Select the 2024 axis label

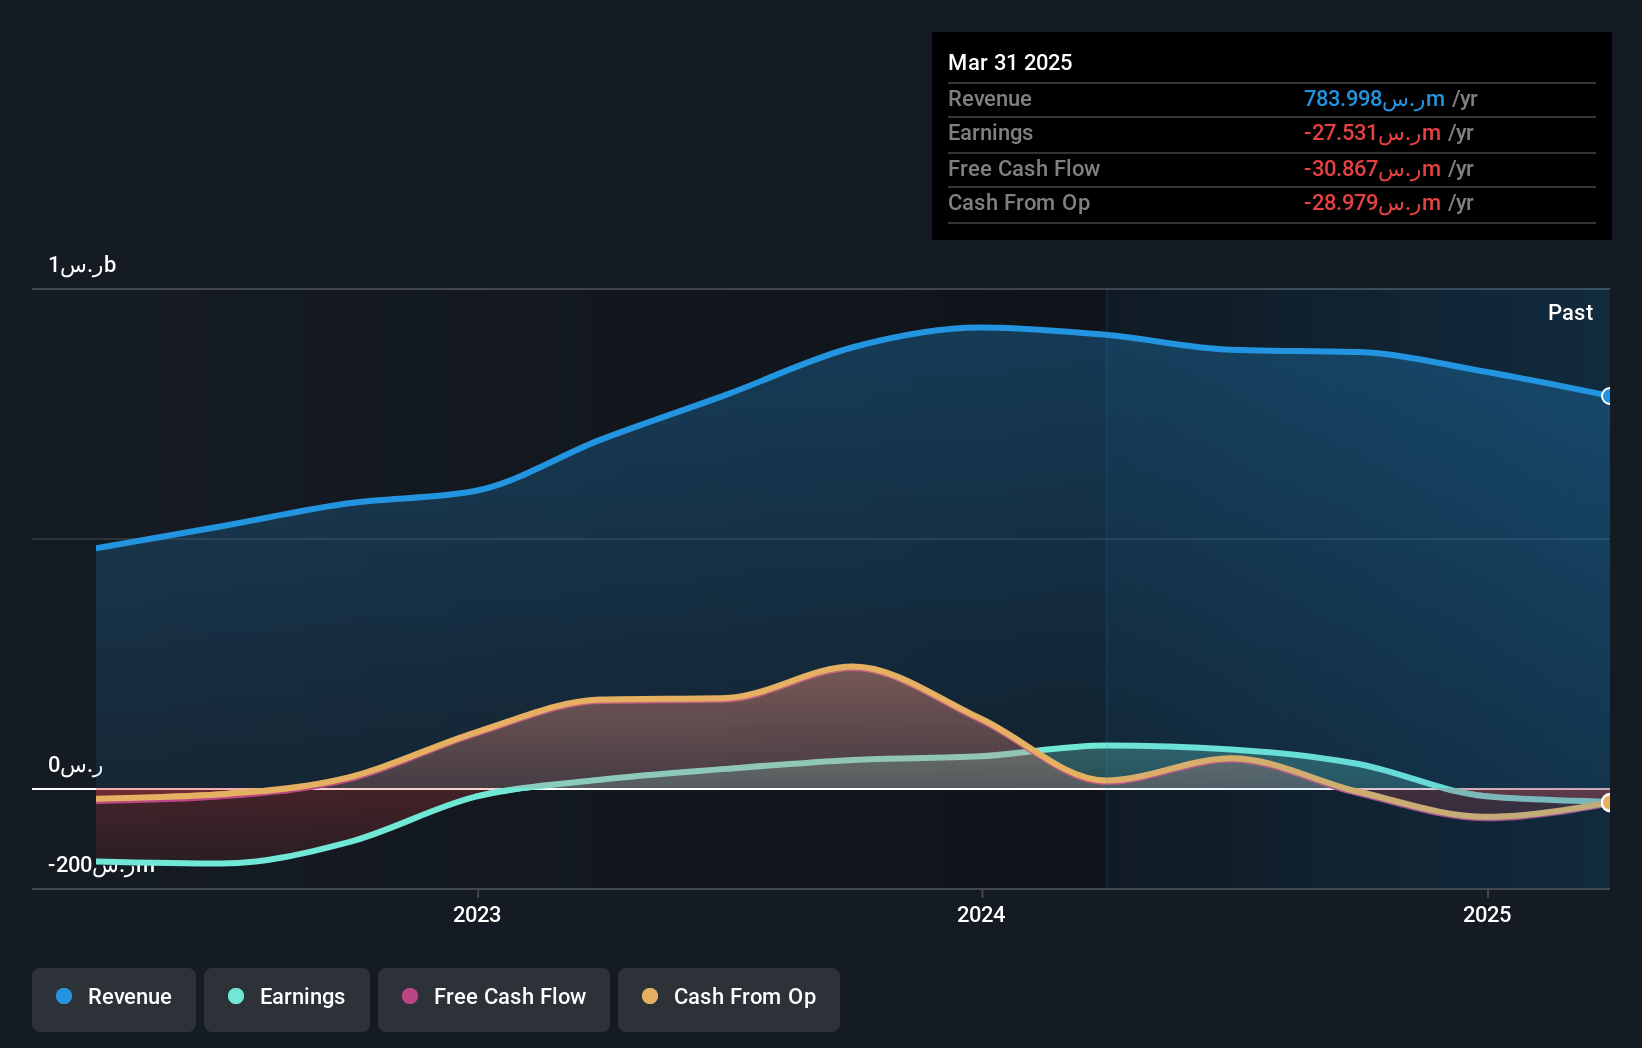pyautogui.click(x=981, y=914)
